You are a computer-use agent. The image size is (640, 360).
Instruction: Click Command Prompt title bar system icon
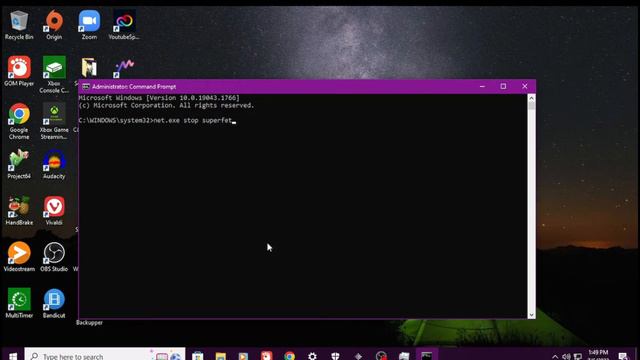[86, 87]
